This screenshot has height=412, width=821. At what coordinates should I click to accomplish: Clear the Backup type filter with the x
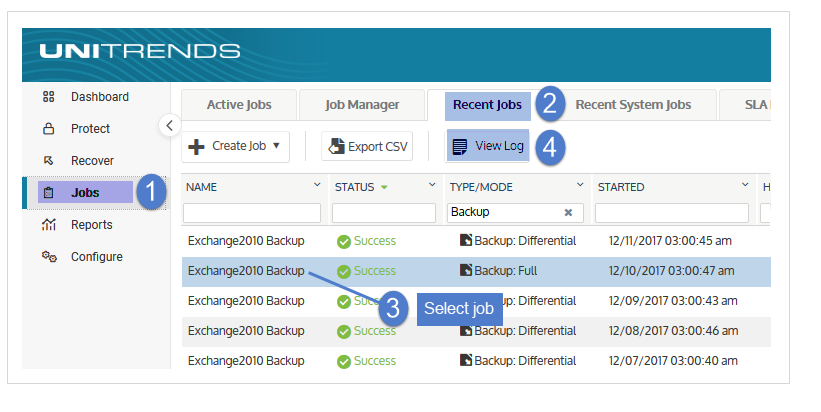tap(568, 213)
